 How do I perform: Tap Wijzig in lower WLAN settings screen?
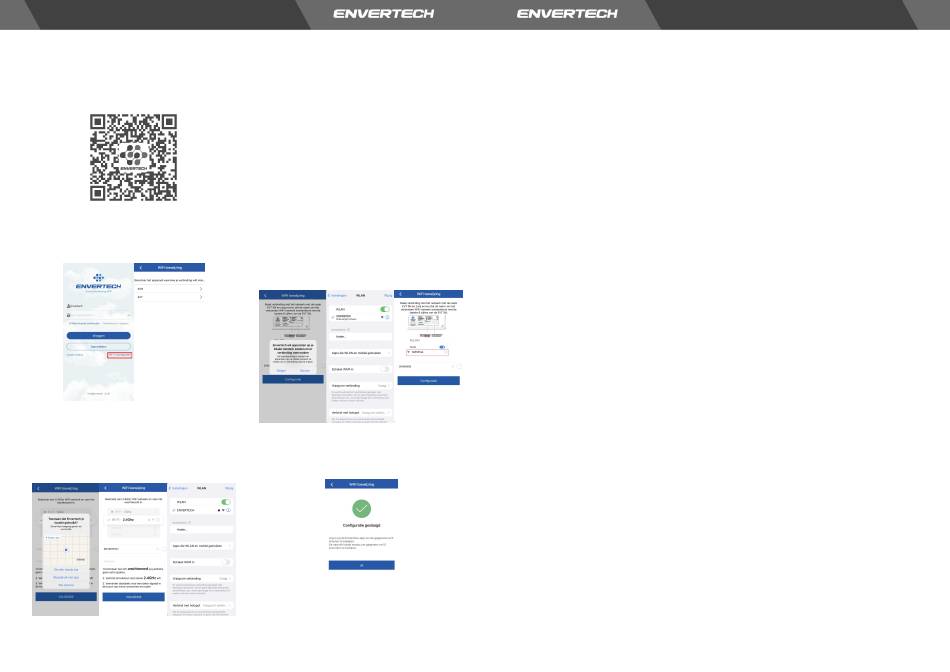point(229,488)
